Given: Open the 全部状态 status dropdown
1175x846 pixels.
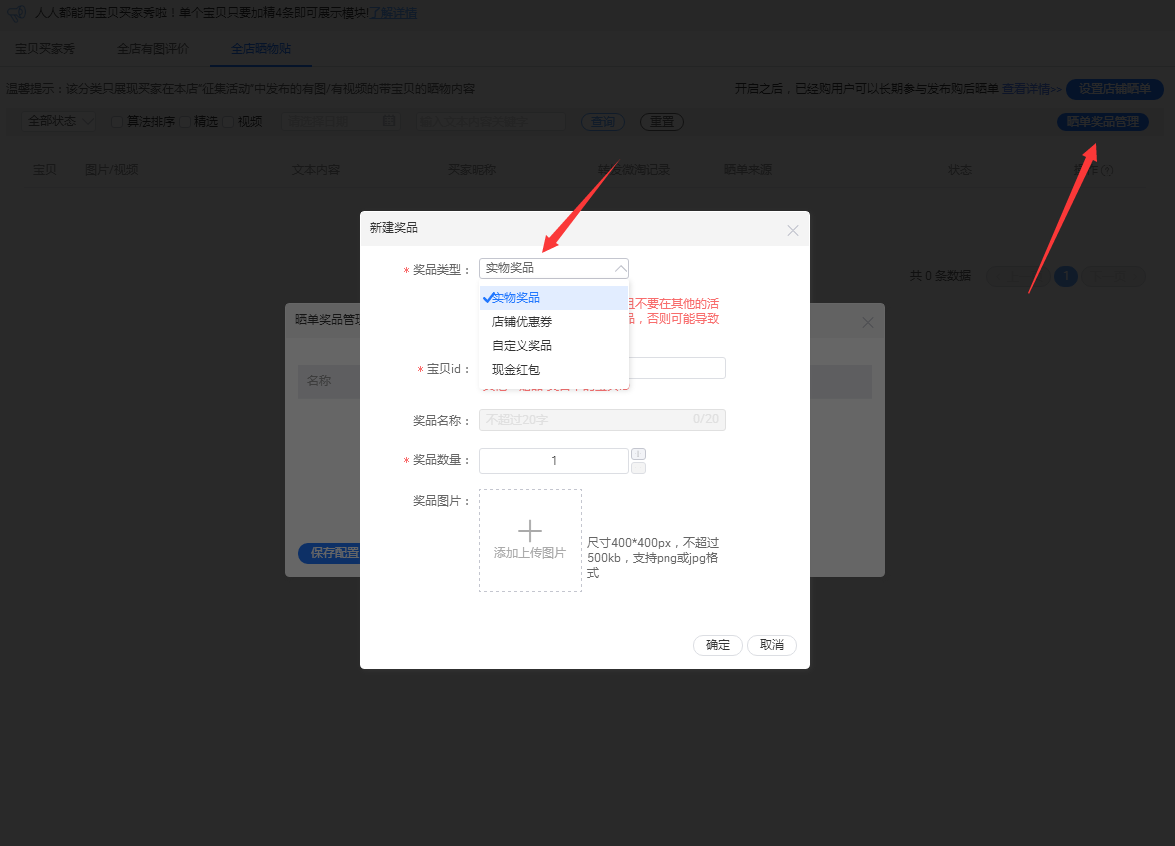Looking at the screenshot, I should tap(59, 121).
